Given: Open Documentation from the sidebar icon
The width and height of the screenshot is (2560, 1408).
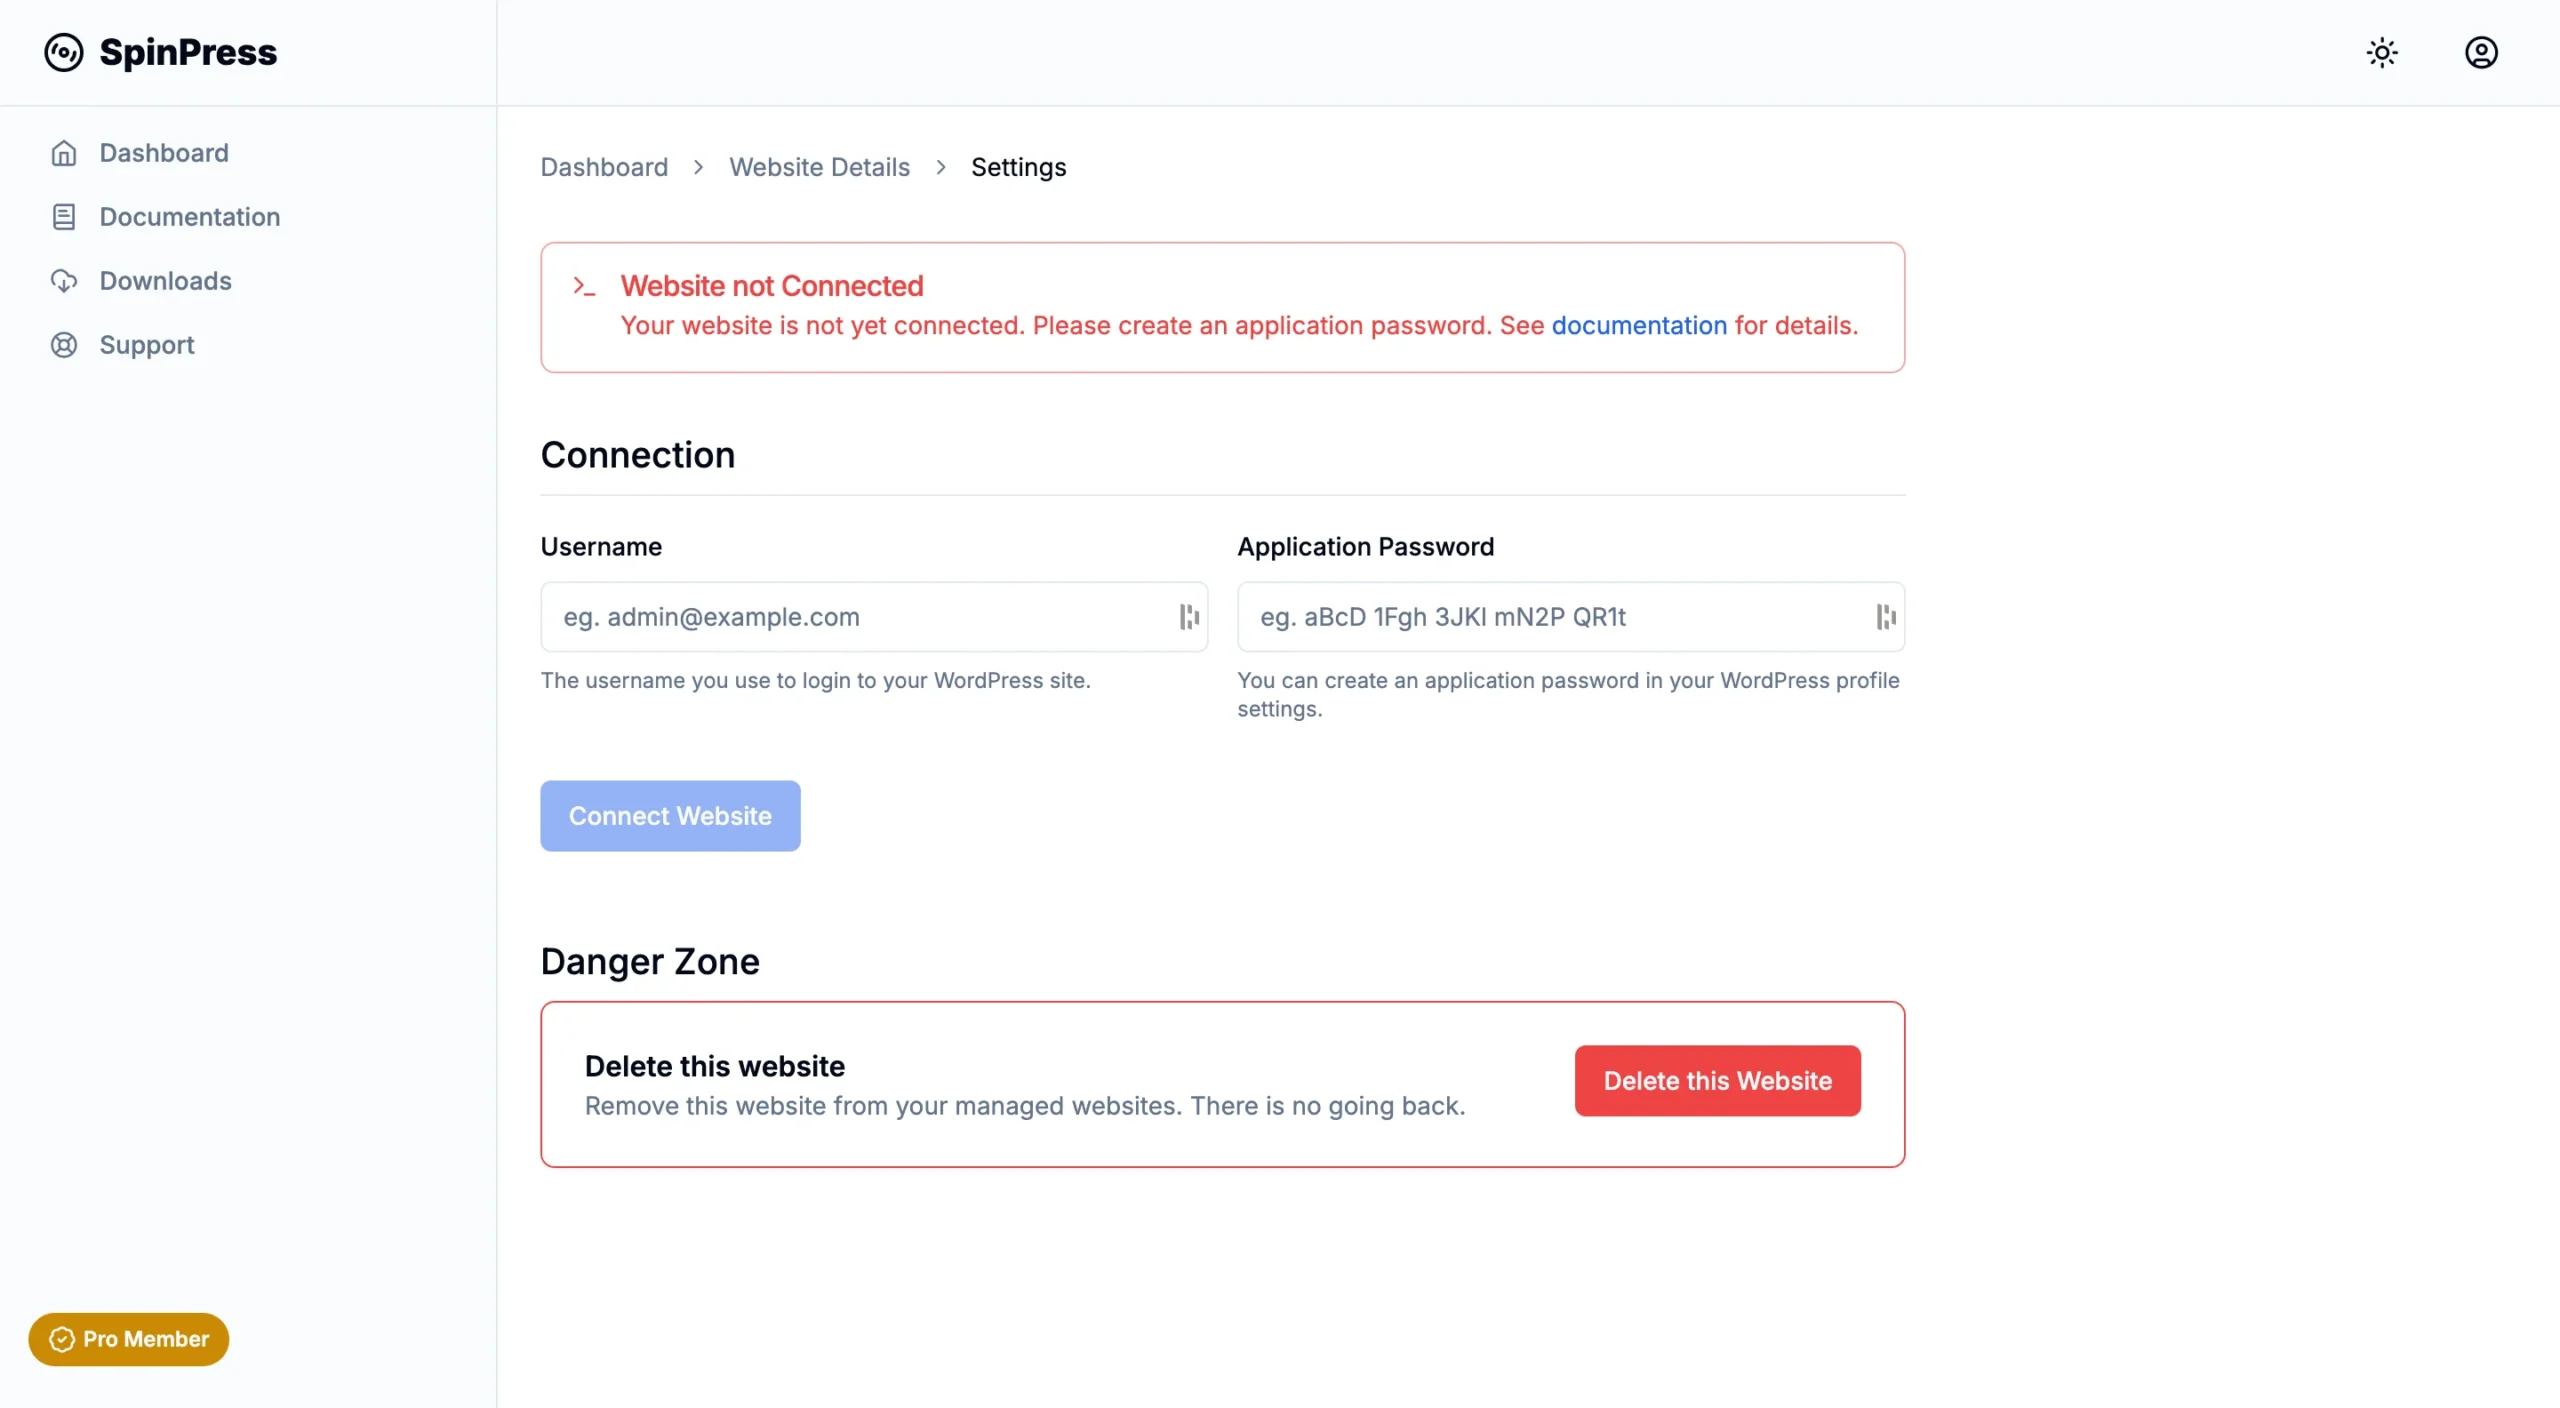Looking at the screenshot, I should pos(64,216).
